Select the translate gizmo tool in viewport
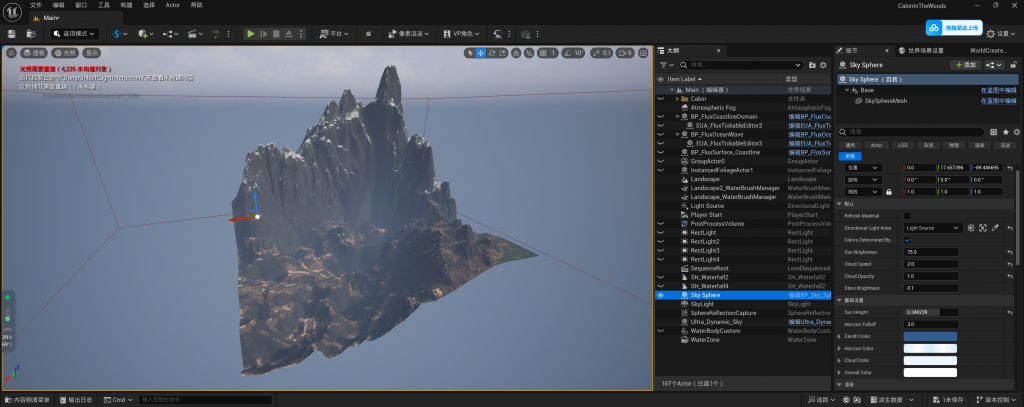Viewport: 1024px width, 407px height. pyautogui.click(x=480, y=52)
